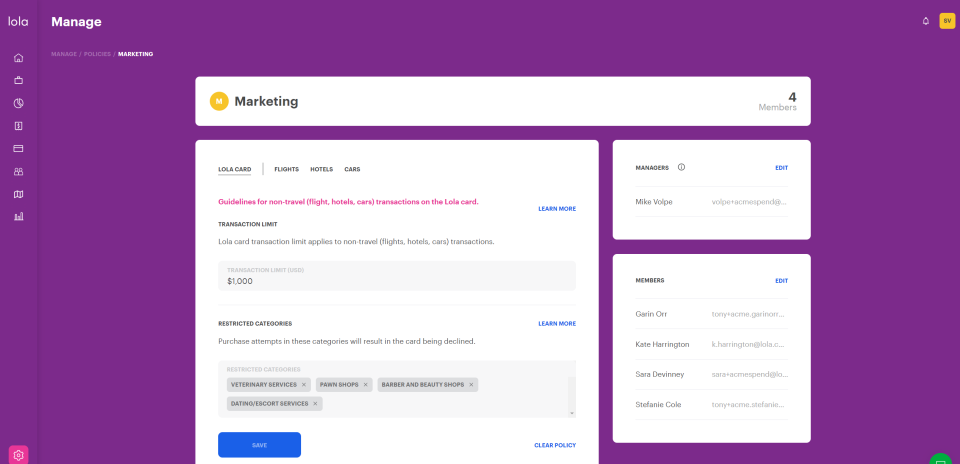The height and width of the screenshot is (464, 960).
Task: Remove the Veterinary Services category tag
Action: pos(304,385)
